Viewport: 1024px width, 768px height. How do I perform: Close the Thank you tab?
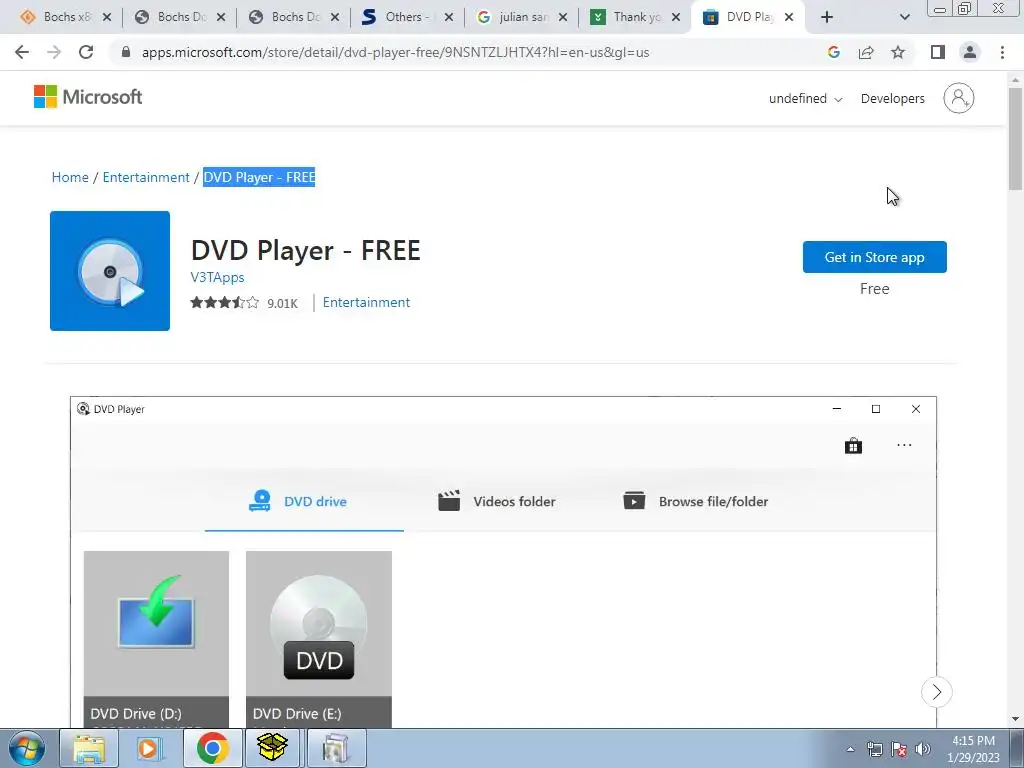point(676,17)
